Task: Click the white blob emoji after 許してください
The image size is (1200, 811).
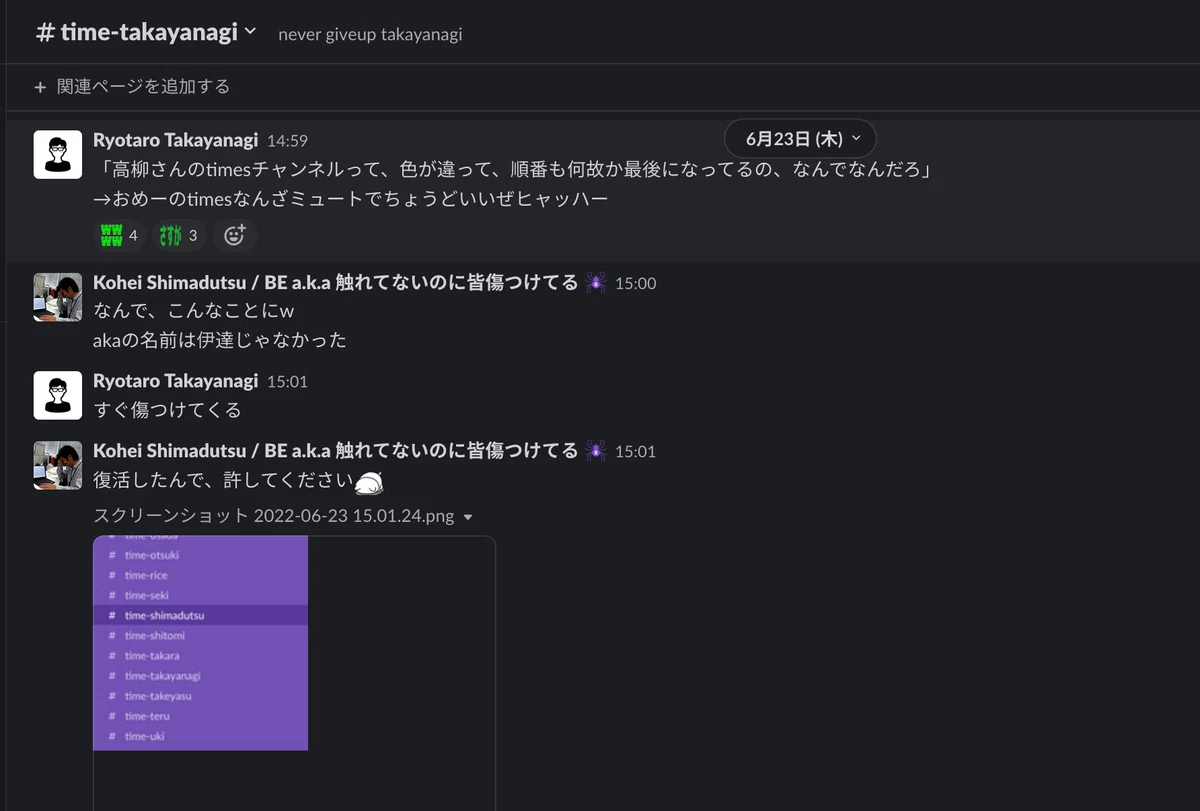Action: [x=369, y=484]
